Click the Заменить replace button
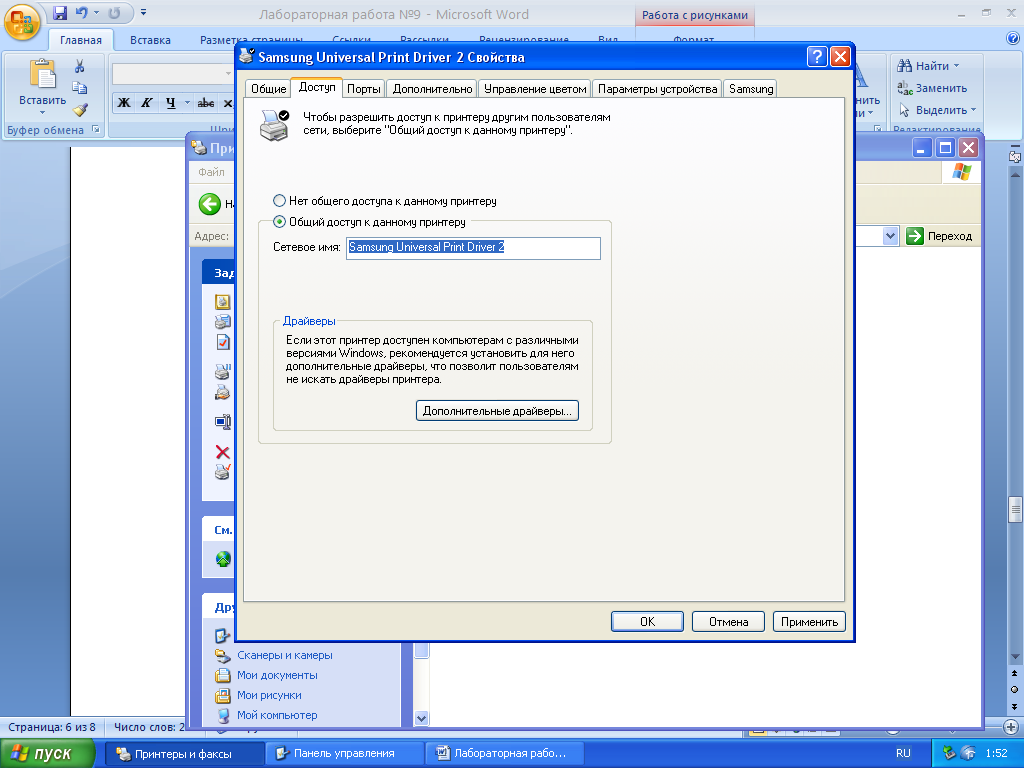 click(x=932, y=88)
